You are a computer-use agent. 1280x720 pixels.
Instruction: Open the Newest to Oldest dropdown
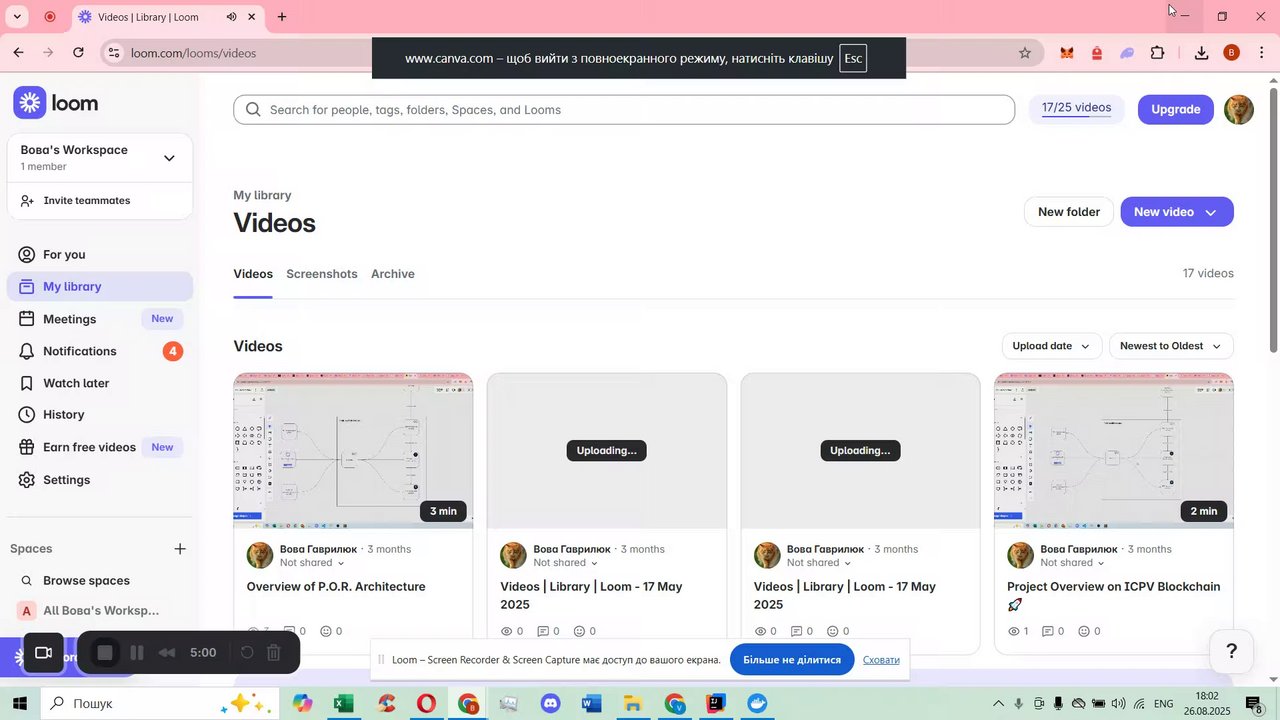point(1171,346)
